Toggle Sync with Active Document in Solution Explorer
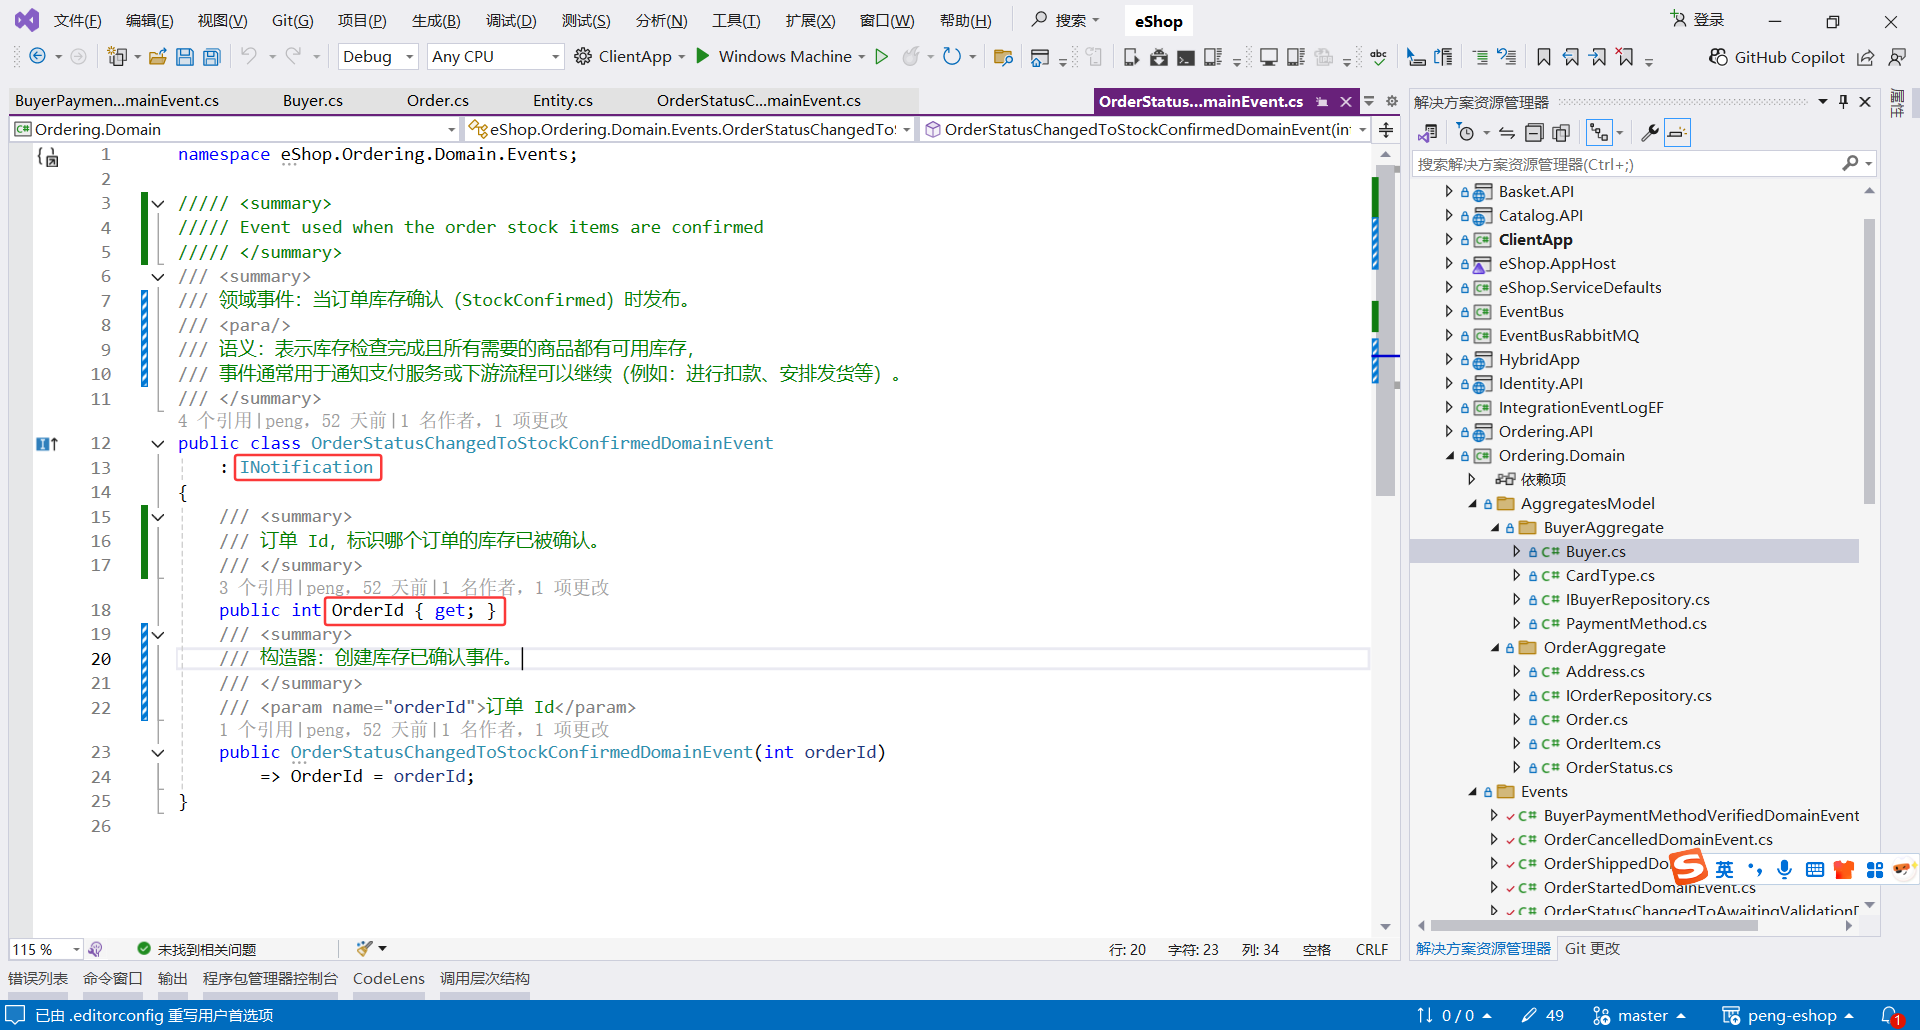This screenshot has height=1030, width=1920. tap(1507, 133)
